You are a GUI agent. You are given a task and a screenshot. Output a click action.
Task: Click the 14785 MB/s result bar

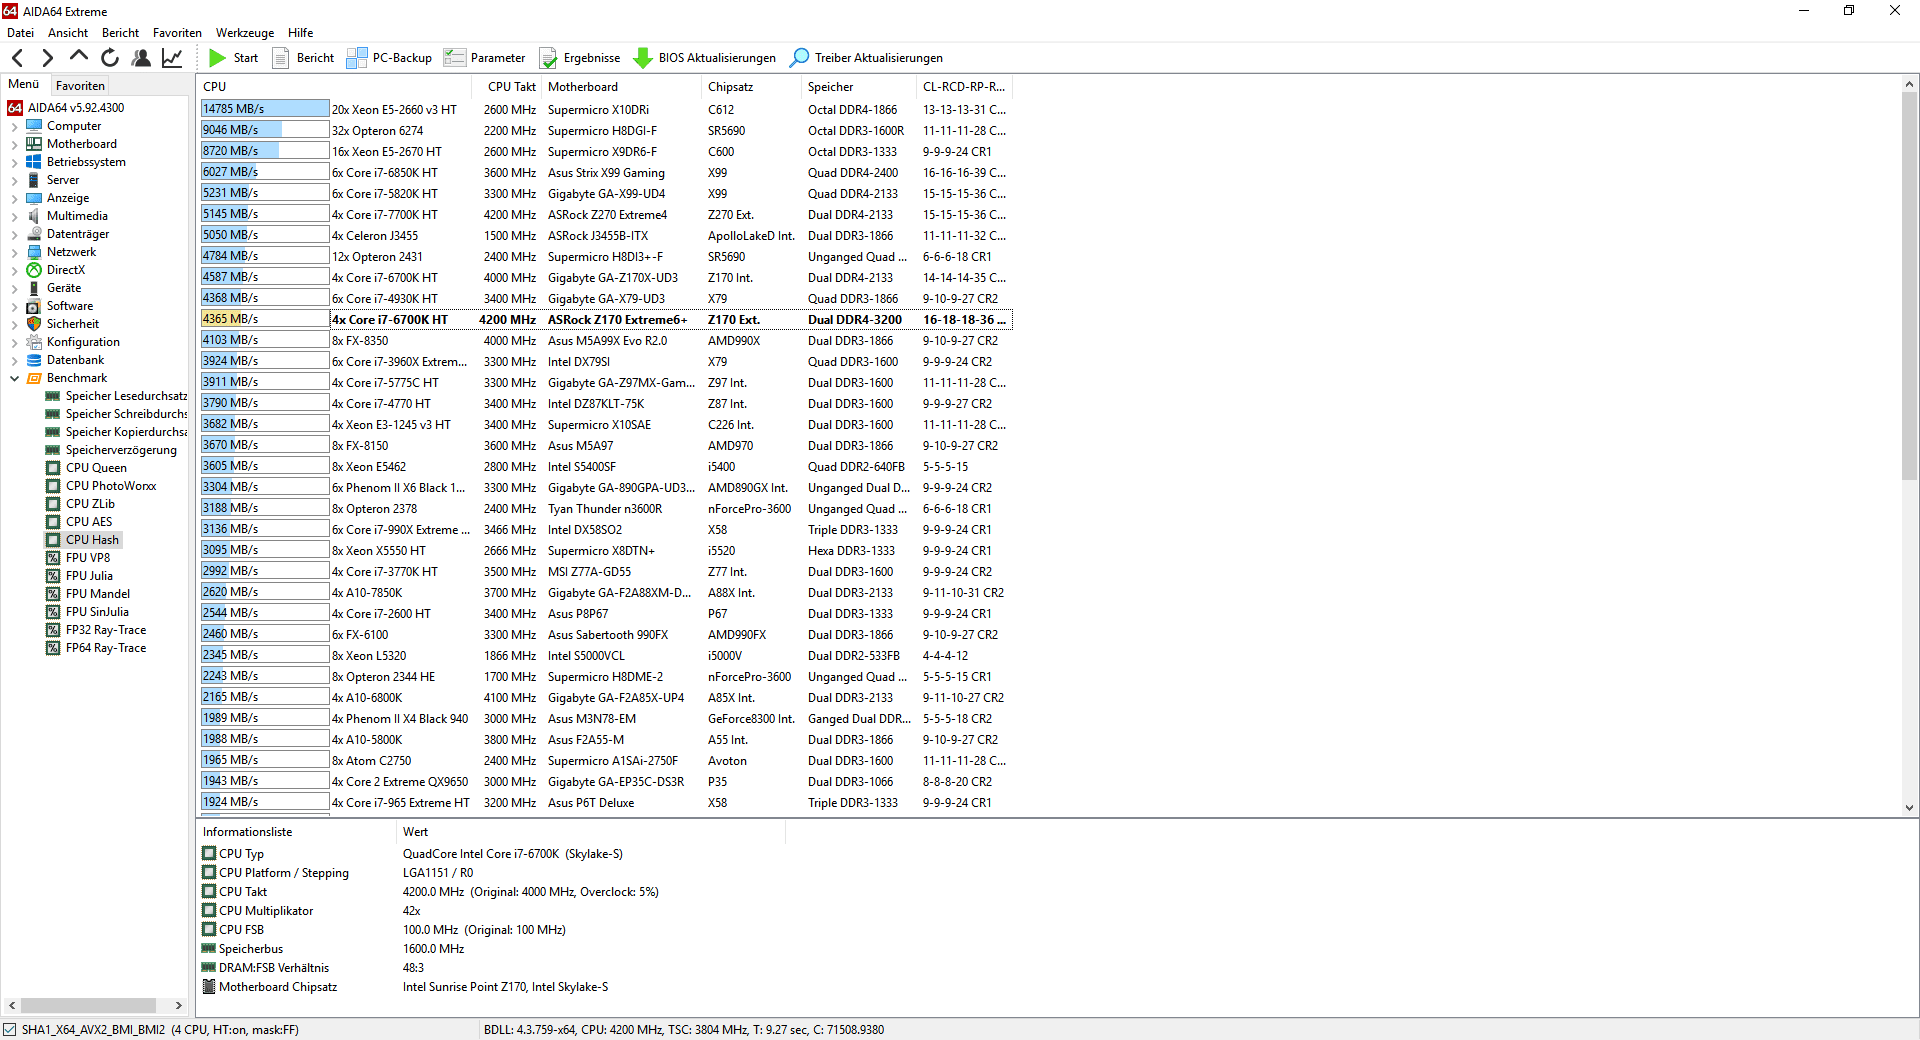click(x=265, y=109)
